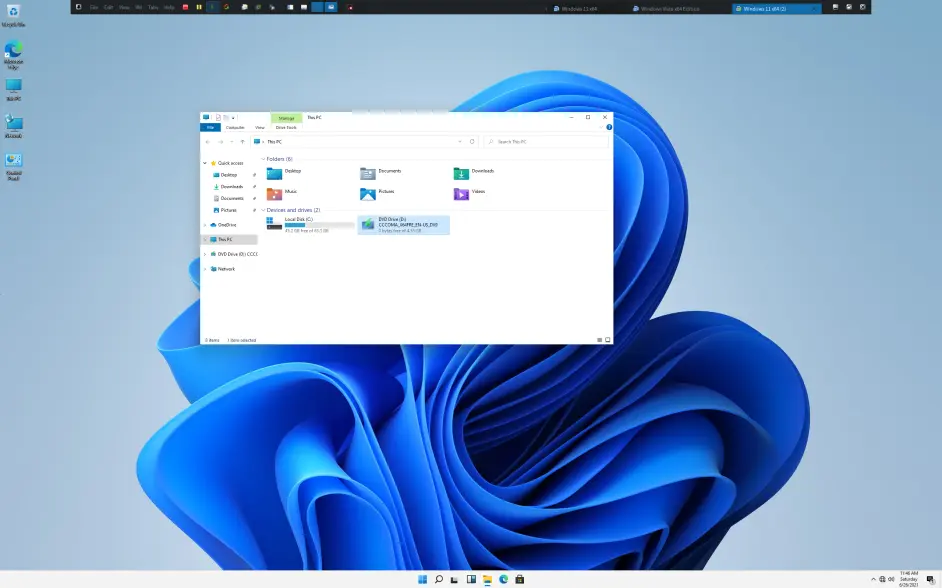Viewport: 942px width, 588px height.
Task: Switch to Large icons view in status bar
Action: tap(607, 340)
